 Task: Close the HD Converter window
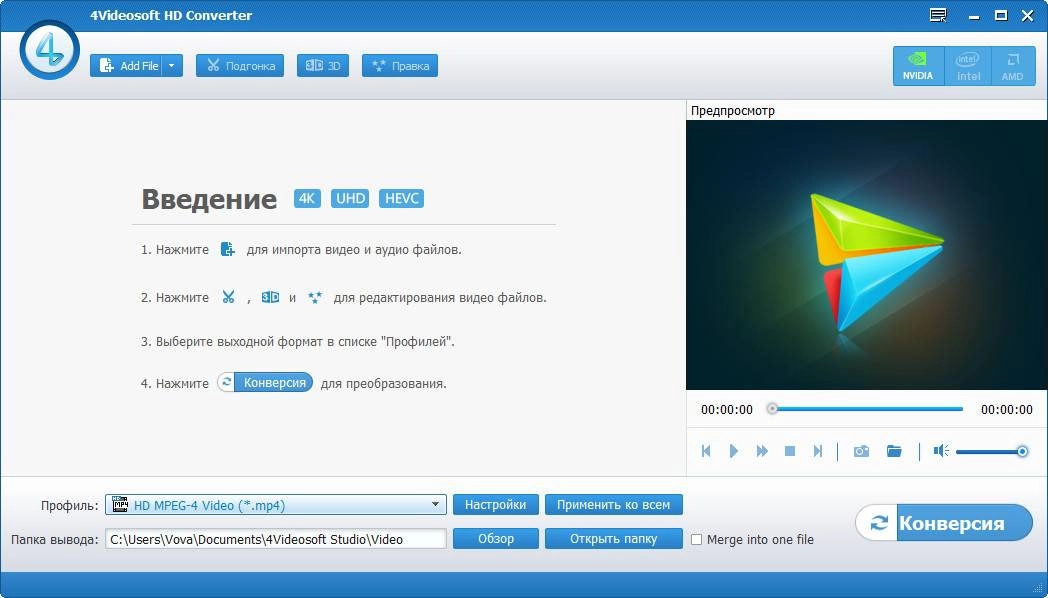coord(1028,15)
